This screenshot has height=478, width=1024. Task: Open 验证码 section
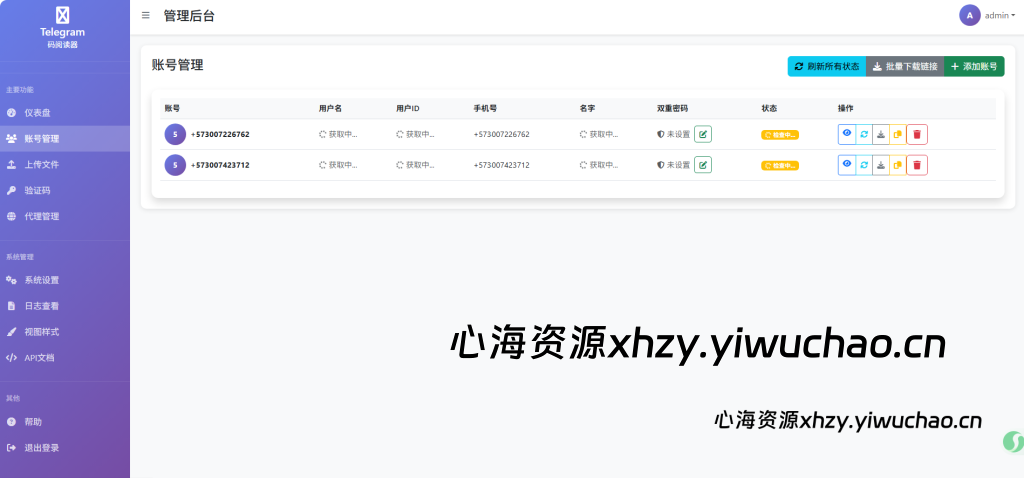(65, 191)
